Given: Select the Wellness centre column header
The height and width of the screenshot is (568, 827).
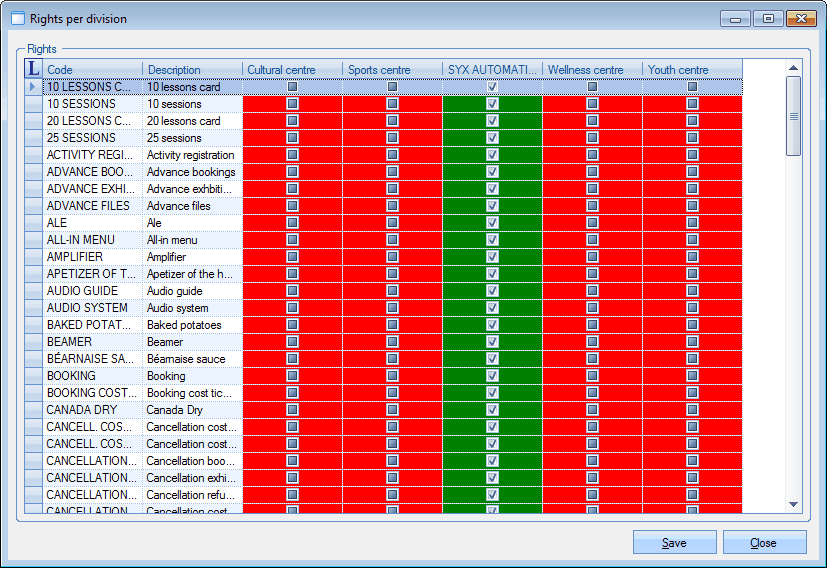Looking at the screenshot, I should click(x=592, y=70).
